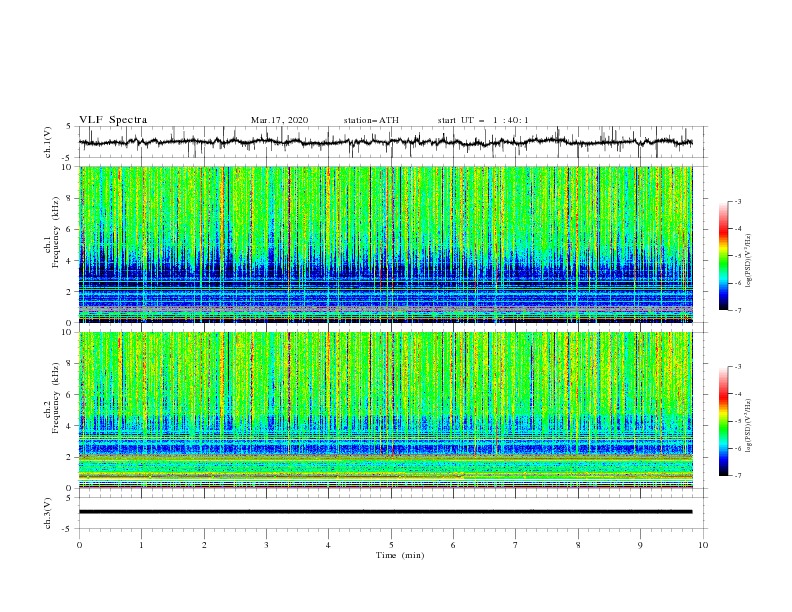Click time axis tick label "4"
This screenshot has height=612, width=792.
(329, 545)
